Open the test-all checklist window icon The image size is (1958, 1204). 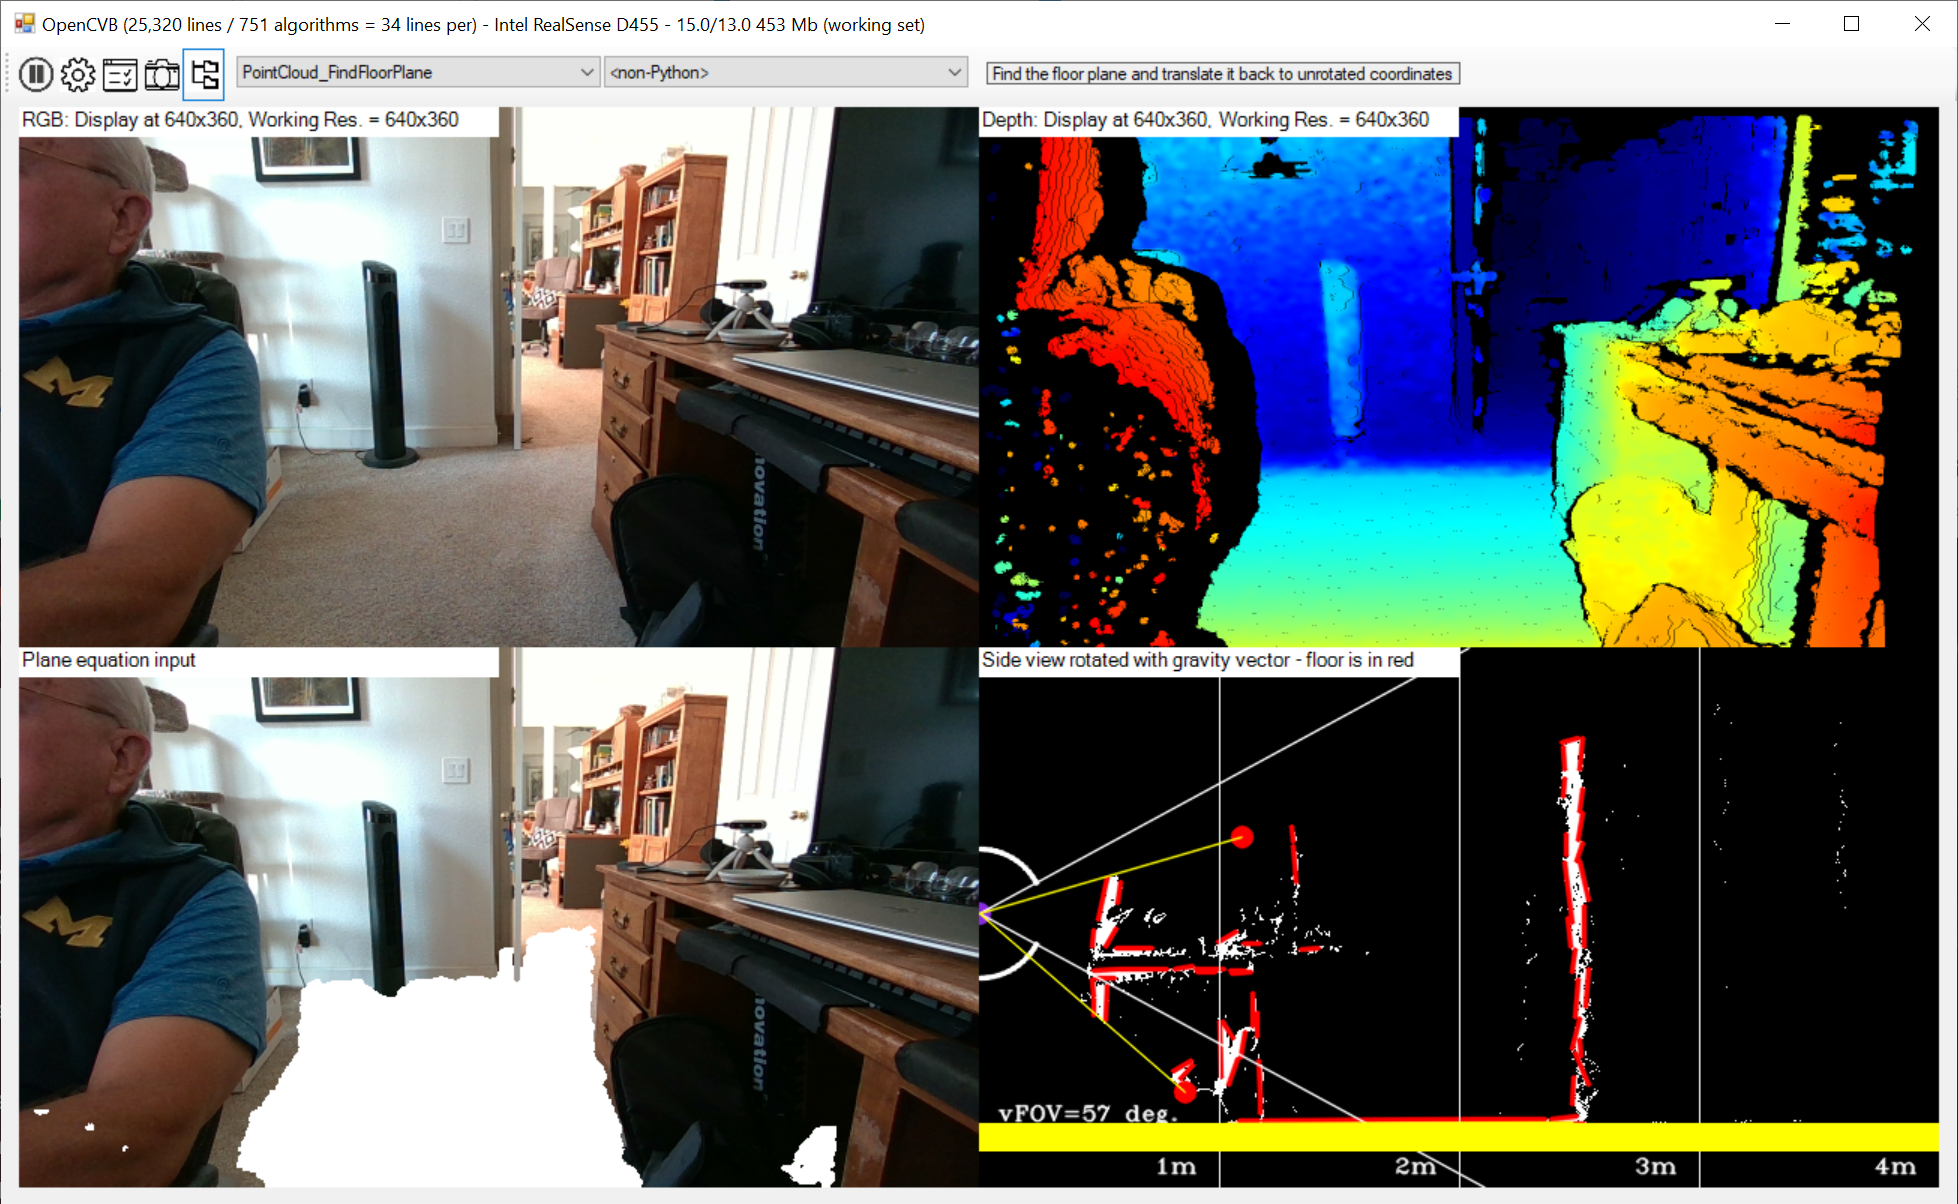click(120, 74)
